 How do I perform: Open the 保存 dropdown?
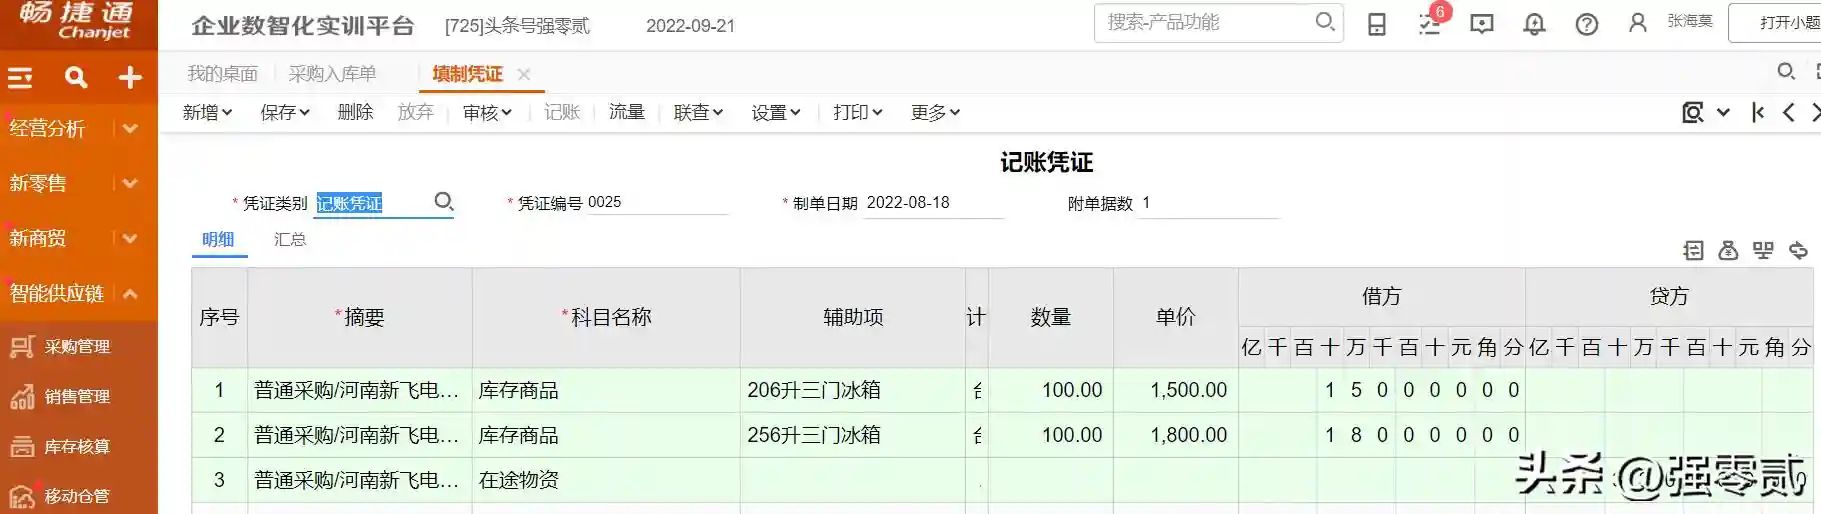[285, 112]
